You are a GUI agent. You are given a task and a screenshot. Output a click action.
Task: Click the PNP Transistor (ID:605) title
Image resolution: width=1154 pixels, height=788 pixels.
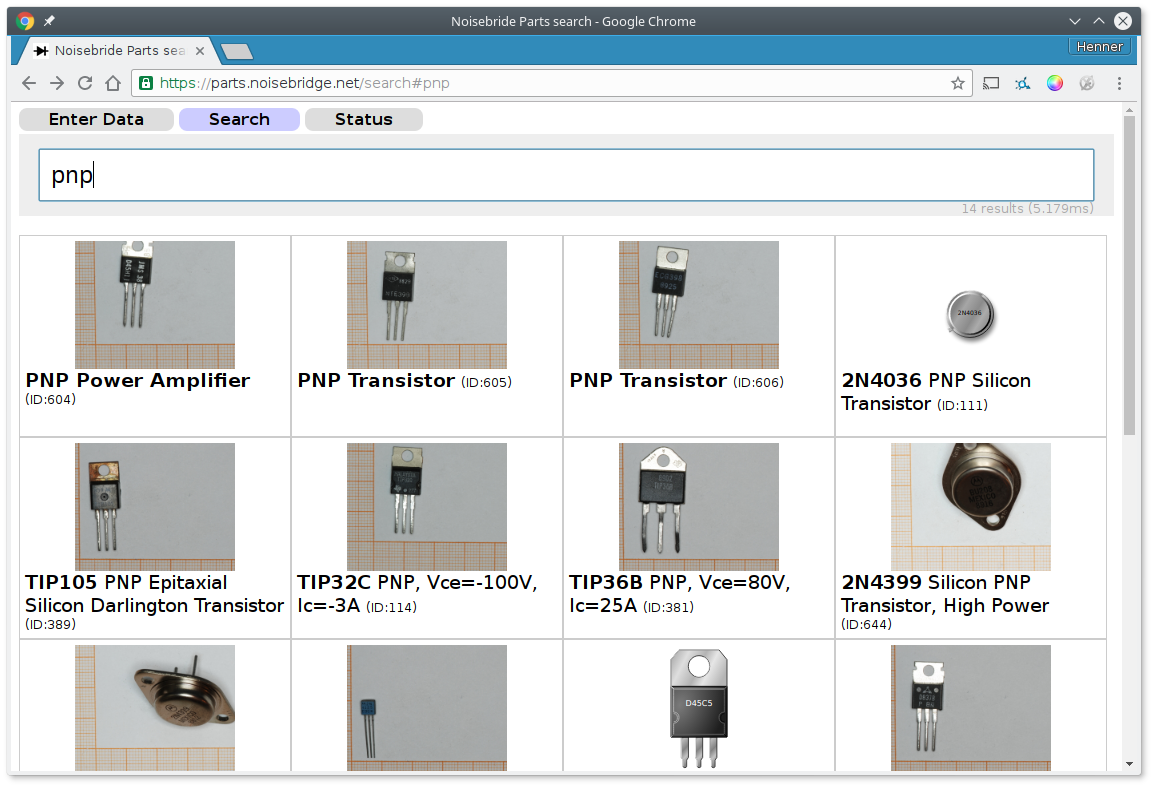(x=404, y=380)
